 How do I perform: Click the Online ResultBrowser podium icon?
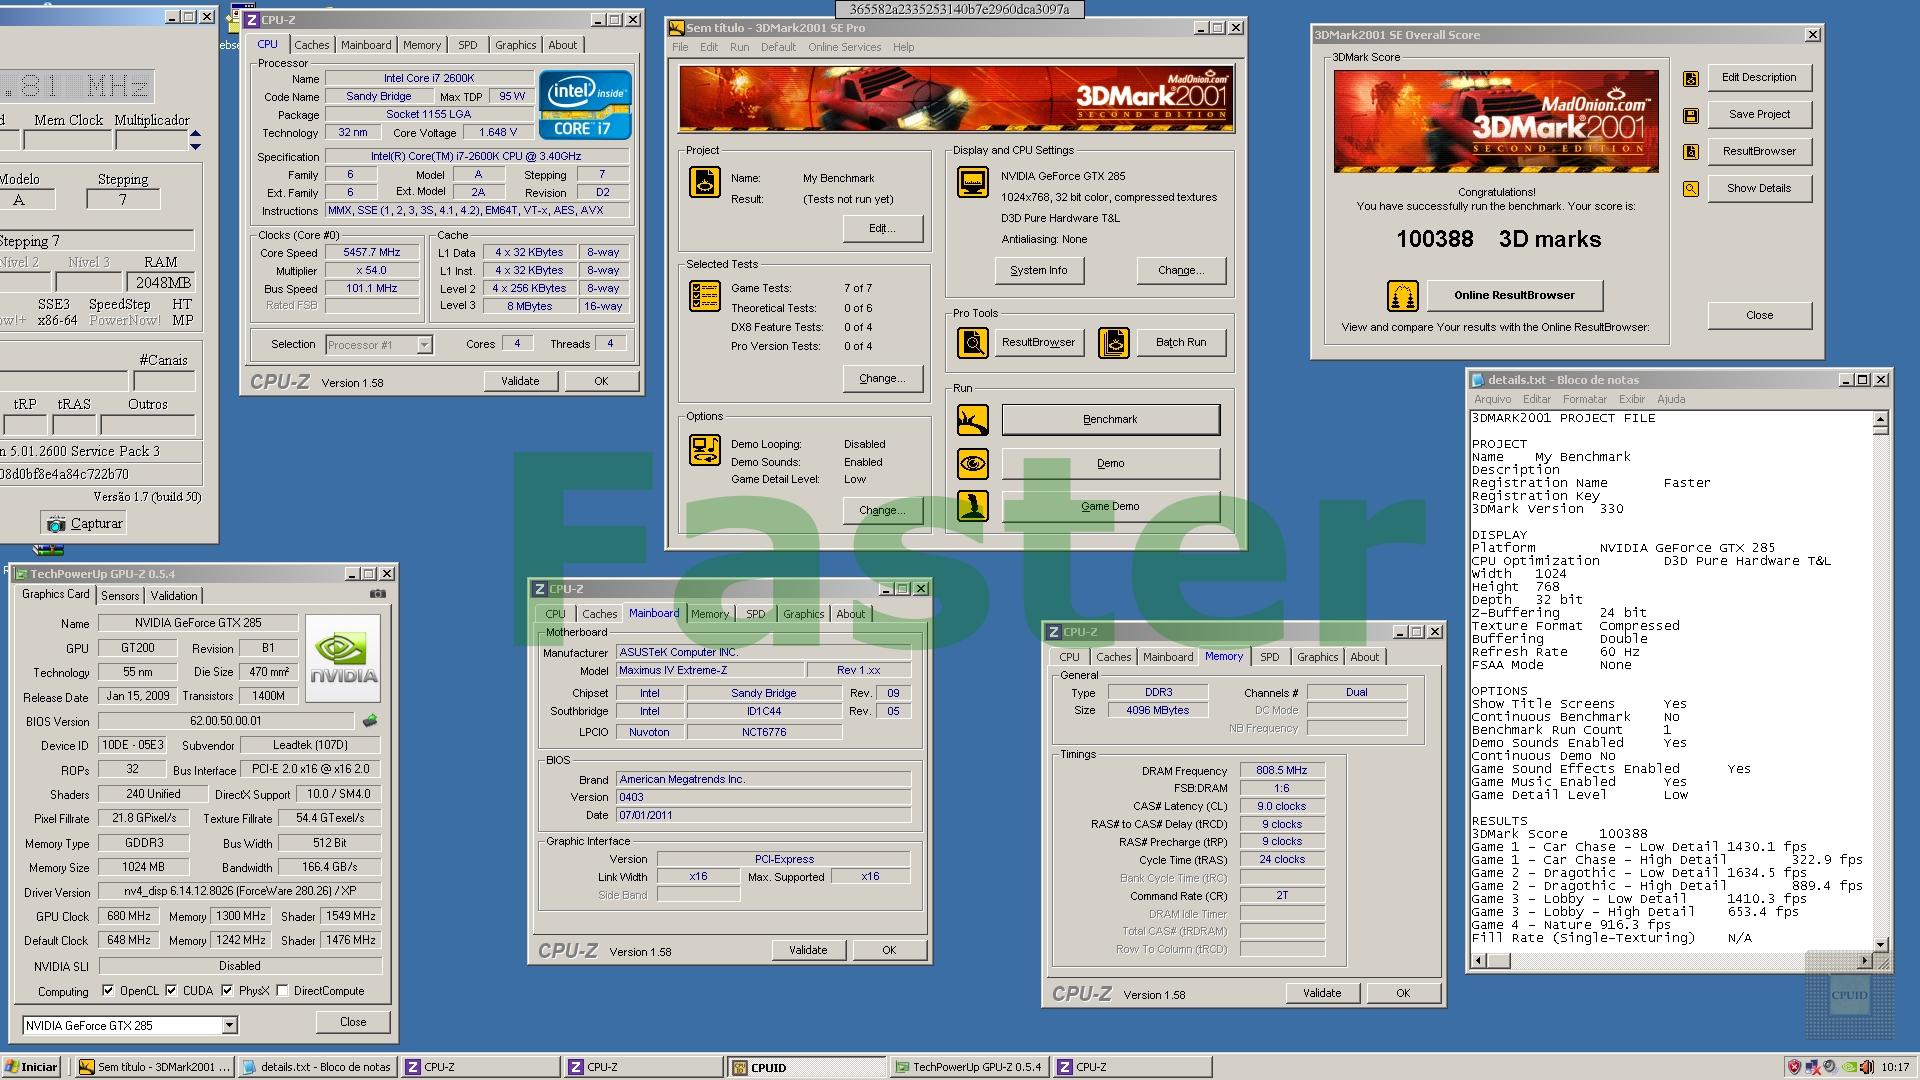point(1403,296)
